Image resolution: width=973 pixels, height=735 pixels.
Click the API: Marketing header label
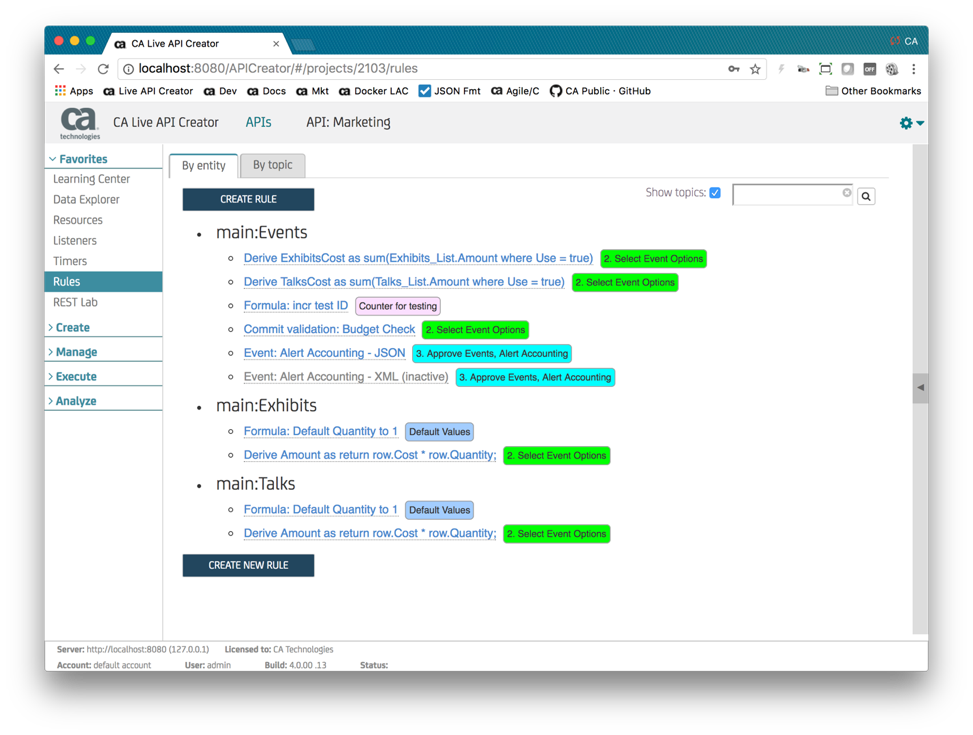click(348, 122)
